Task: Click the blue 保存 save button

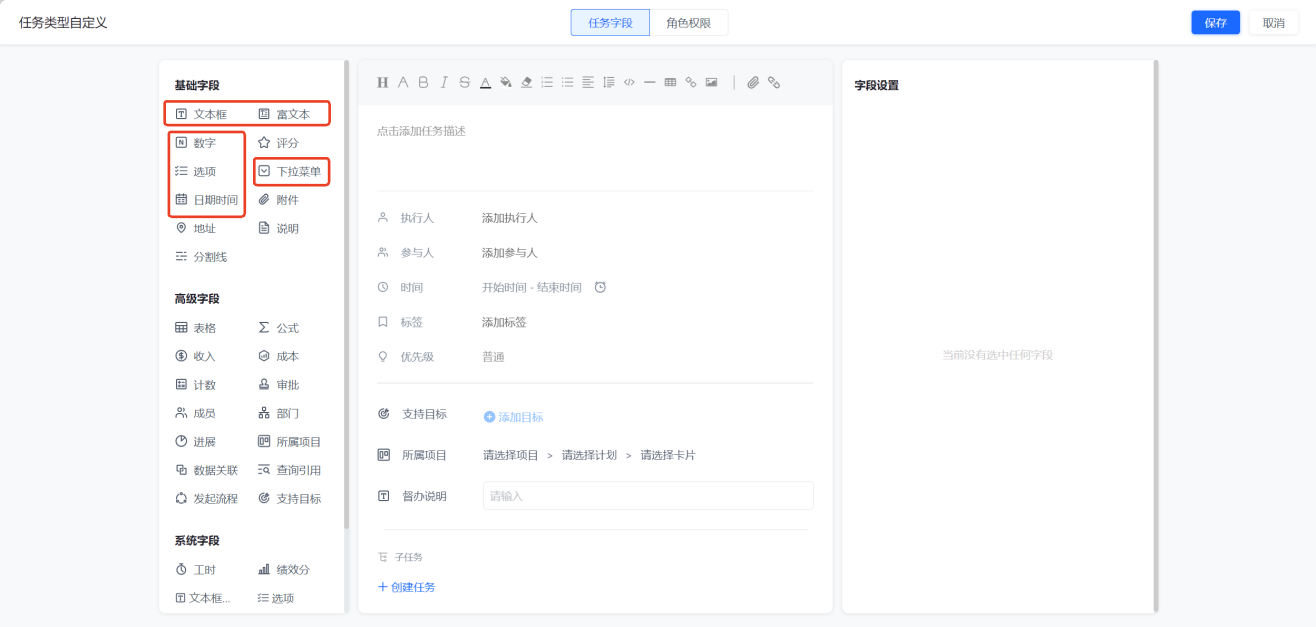Action: [x=1215, y=23]
